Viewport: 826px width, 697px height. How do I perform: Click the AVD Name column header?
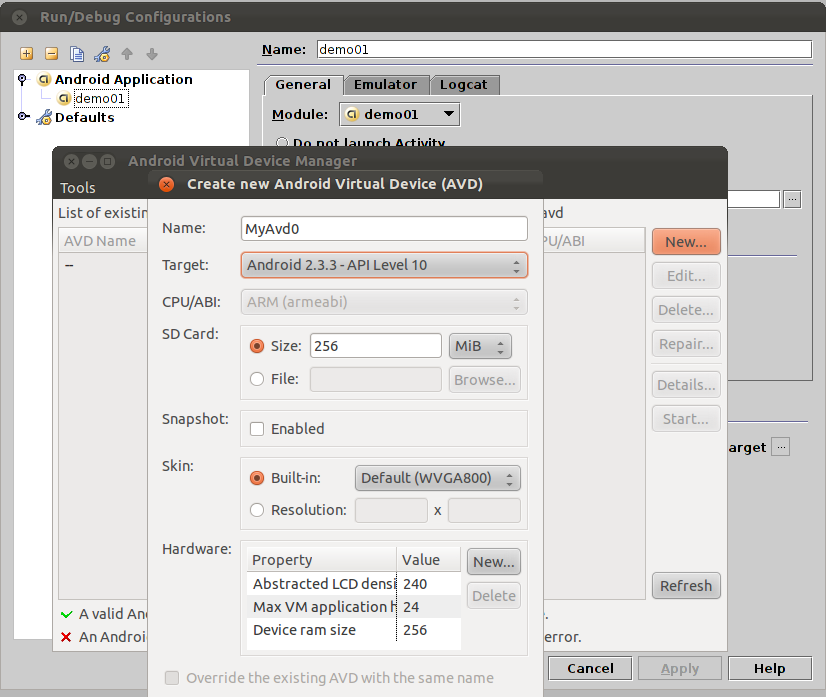coord(103,241)
